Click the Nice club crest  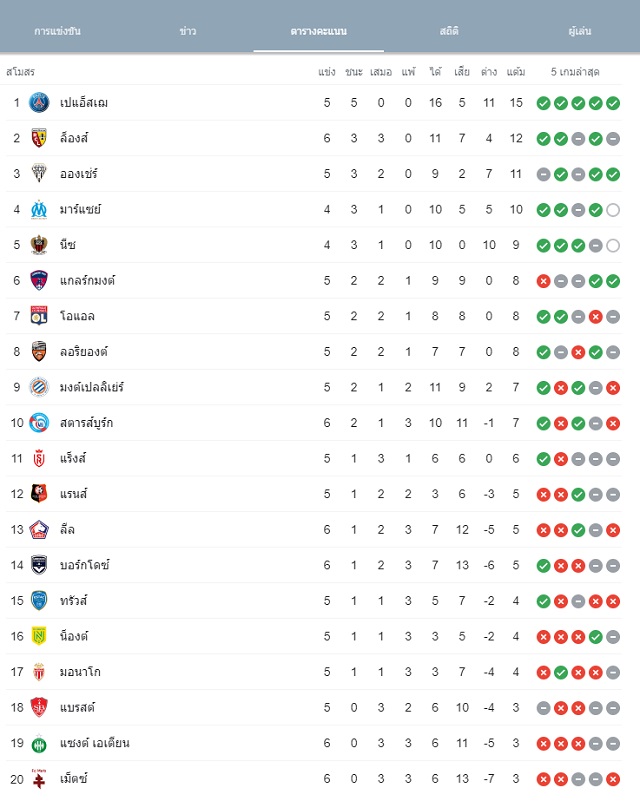(x=39, y=245)
